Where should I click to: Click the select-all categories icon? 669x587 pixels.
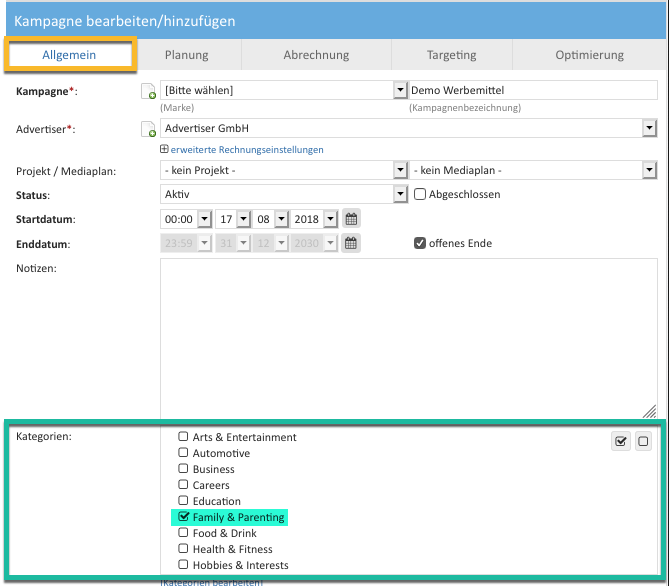(x=621, y=441)
